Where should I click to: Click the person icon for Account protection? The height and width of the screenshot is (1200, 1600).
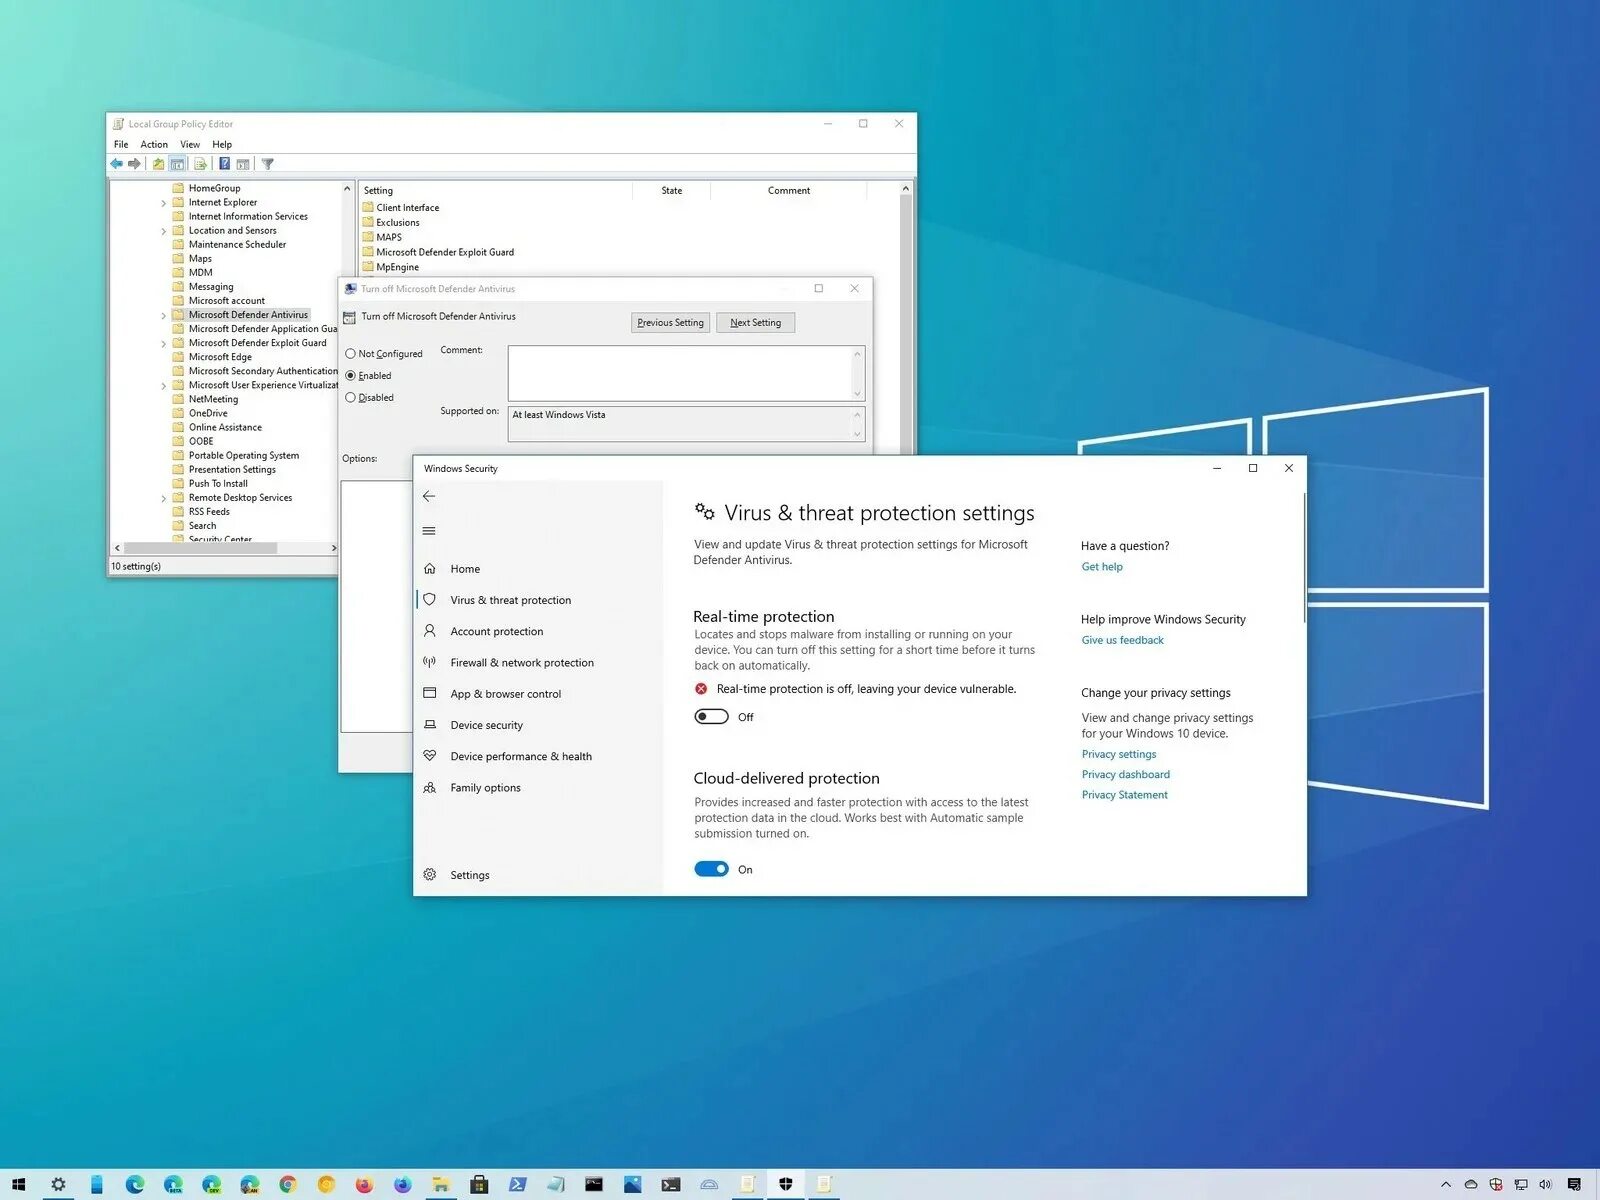(430, 631)
